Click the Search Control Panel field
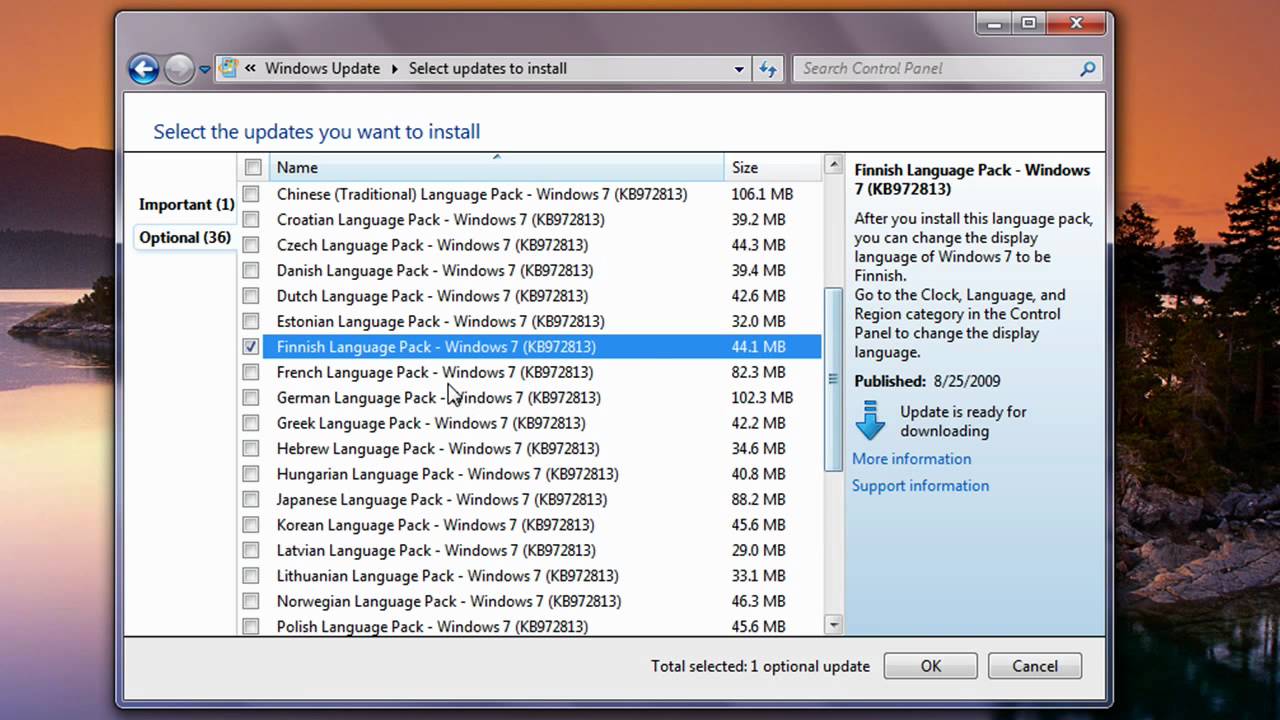Viewport: 1280px width, 720px height. [x=949, y=69]
